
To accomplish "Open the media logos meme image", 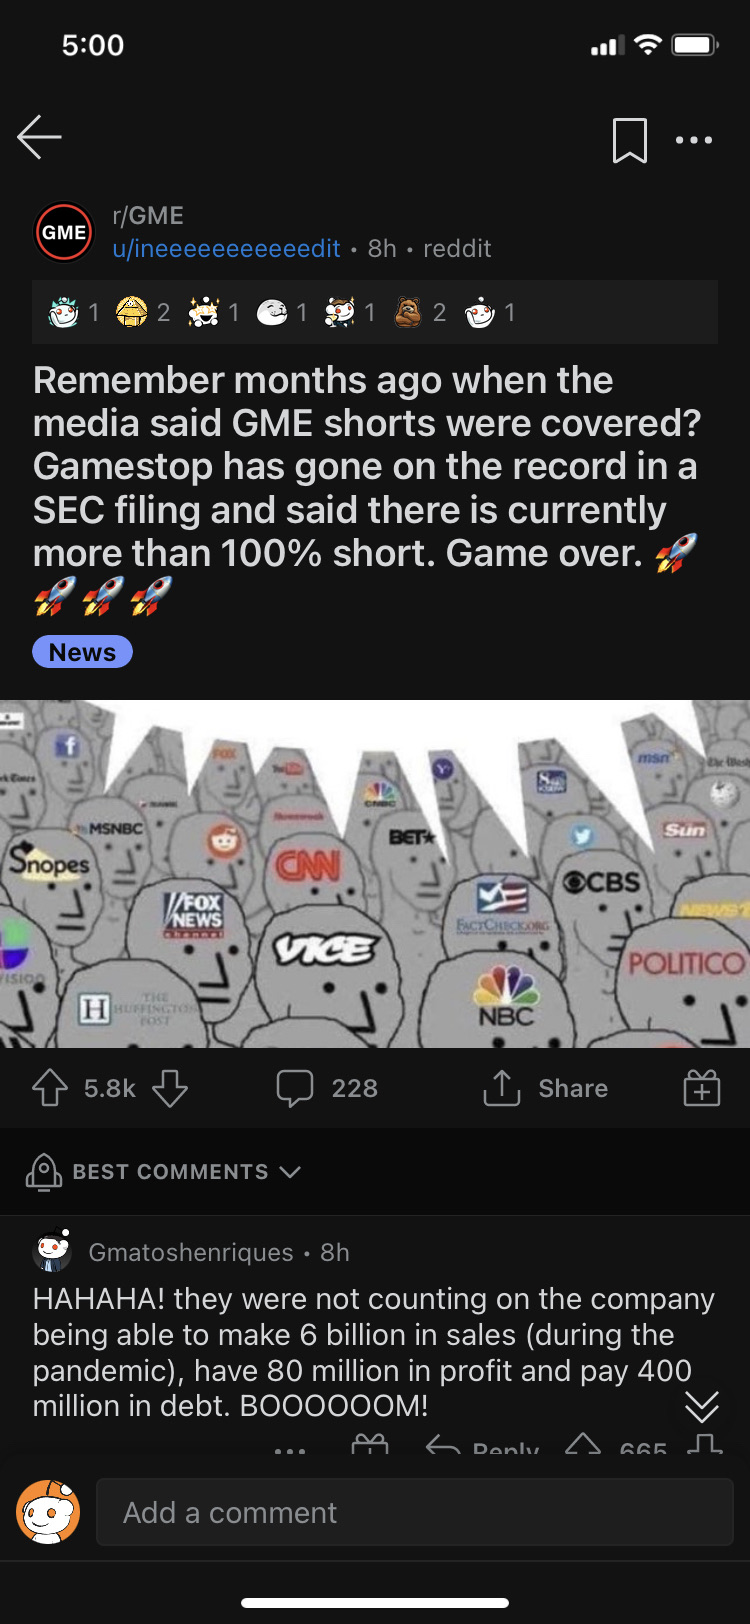I will (375, 874).
